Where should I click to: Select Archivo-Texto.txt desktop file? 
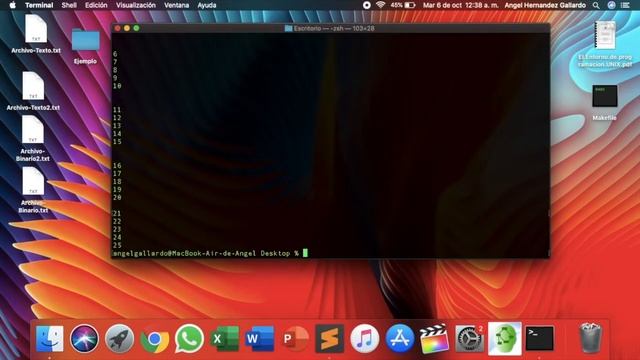tap(36, 34)
